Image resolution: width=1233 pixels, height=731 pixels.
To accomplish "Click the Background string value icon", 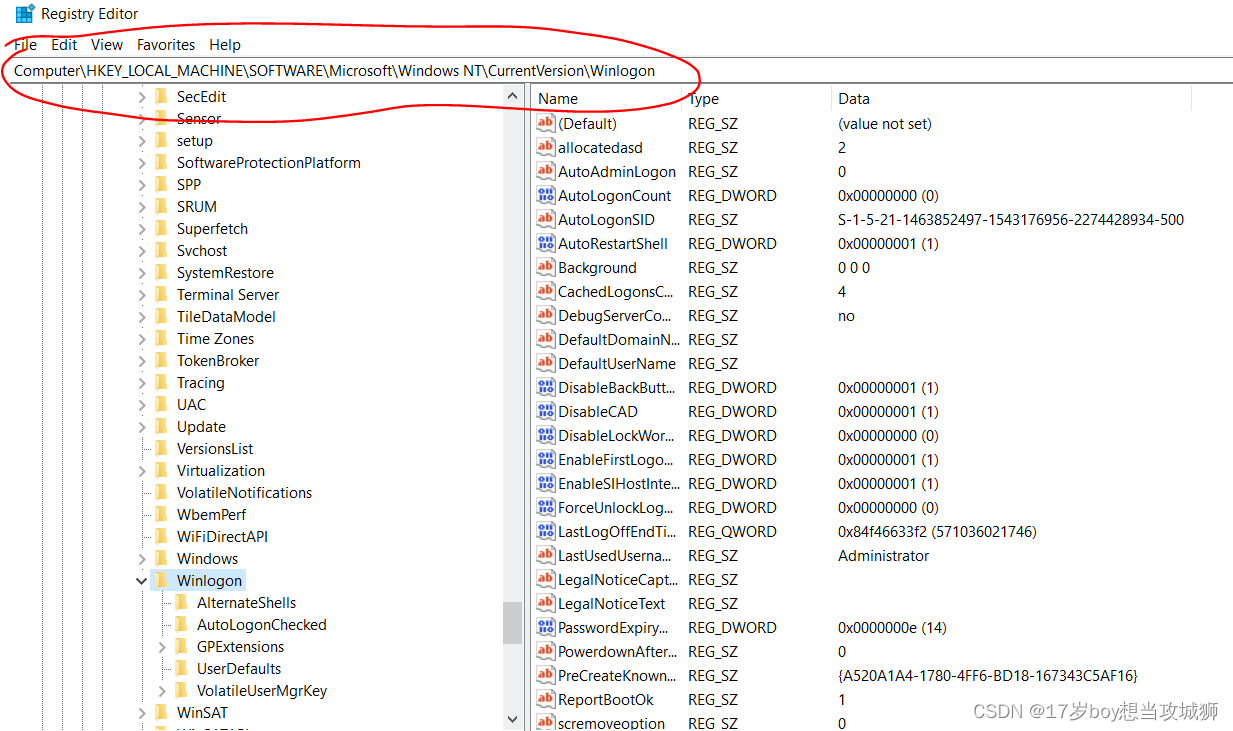I will (545, 267).
